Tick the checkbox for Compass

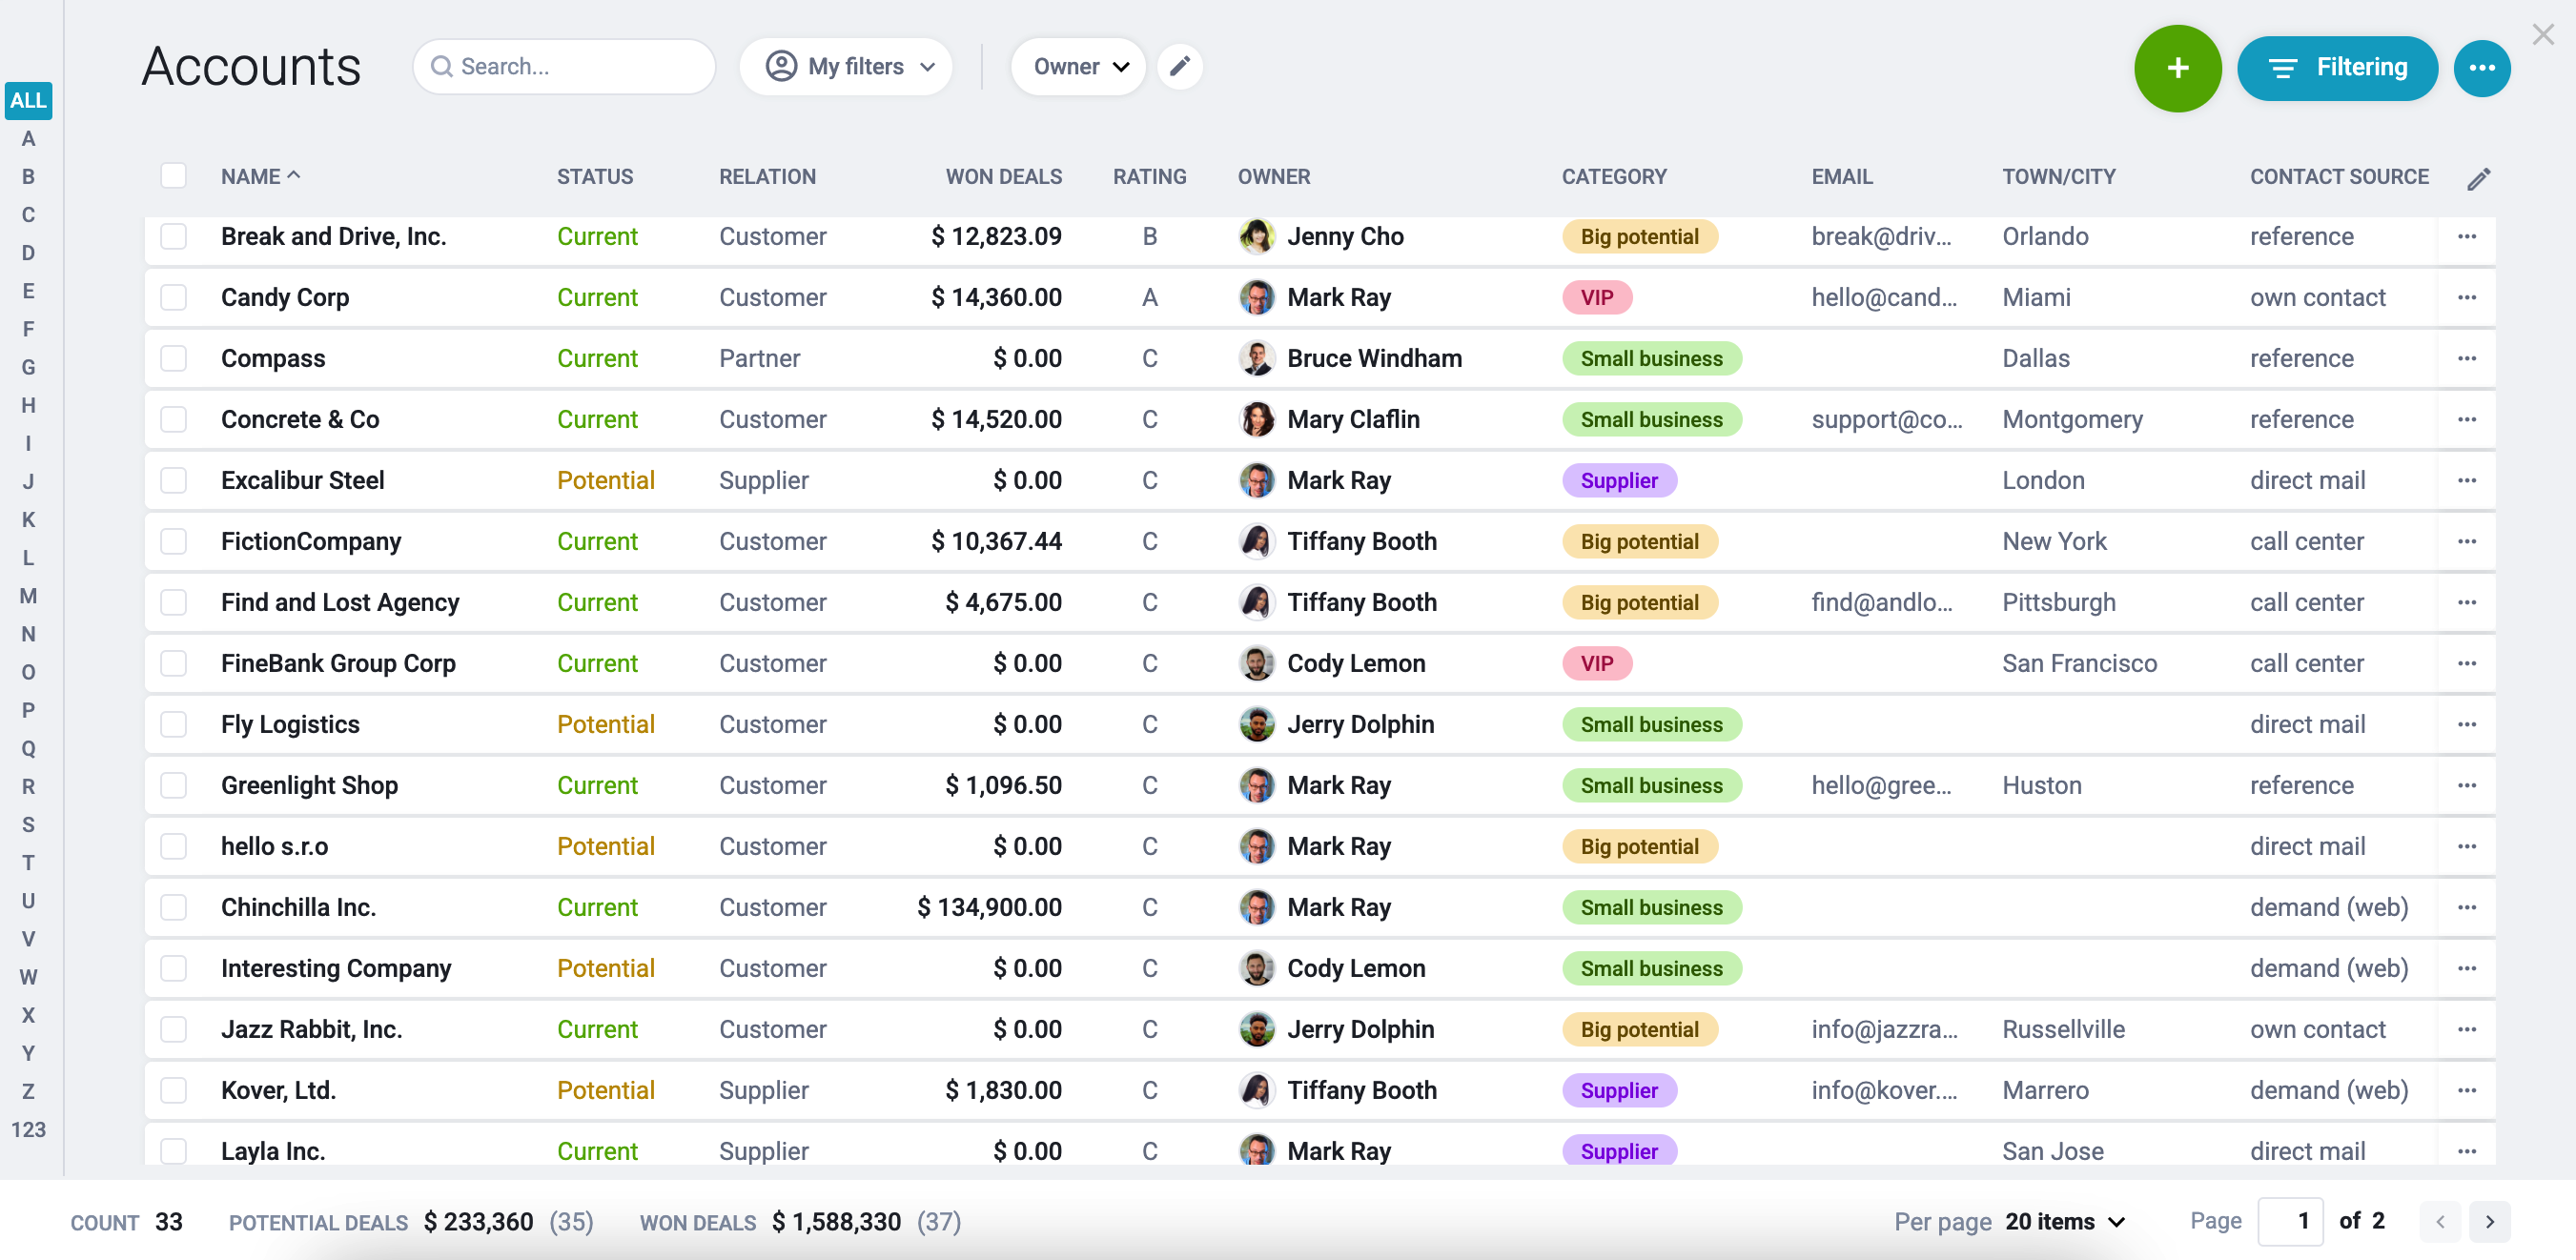174,358
